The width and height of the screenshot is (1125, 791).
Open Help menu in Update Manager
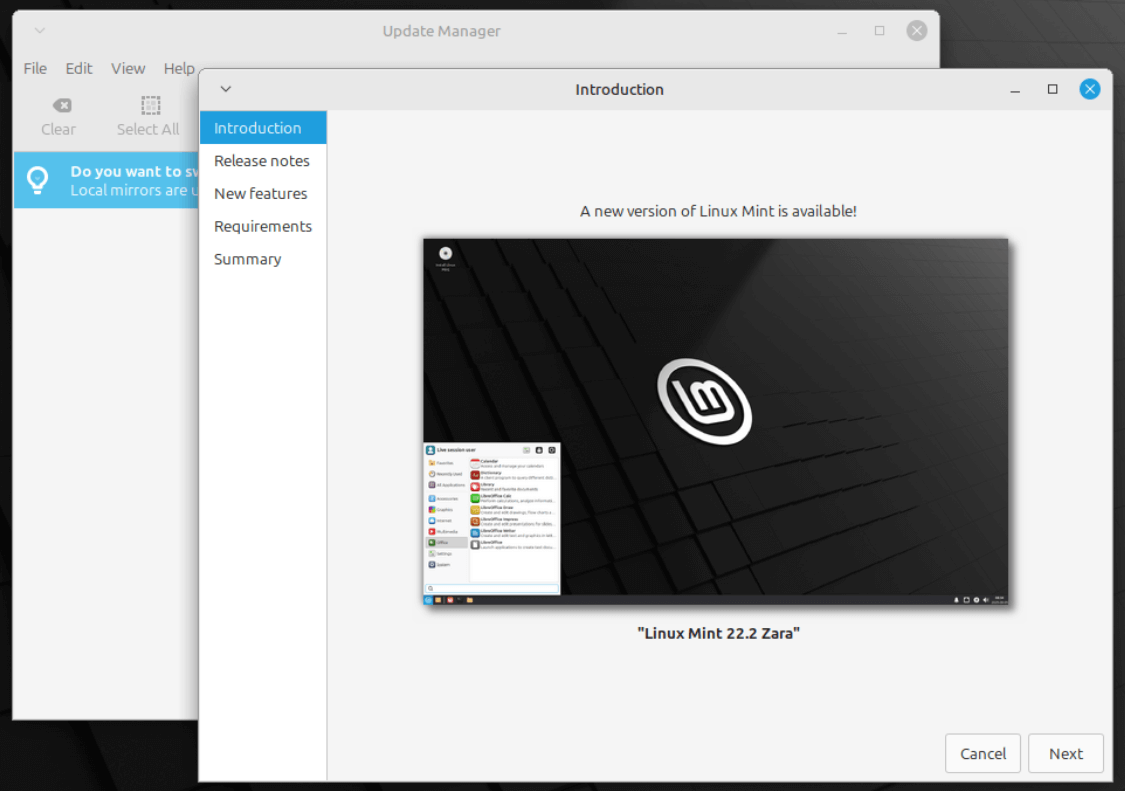point(179,68)
